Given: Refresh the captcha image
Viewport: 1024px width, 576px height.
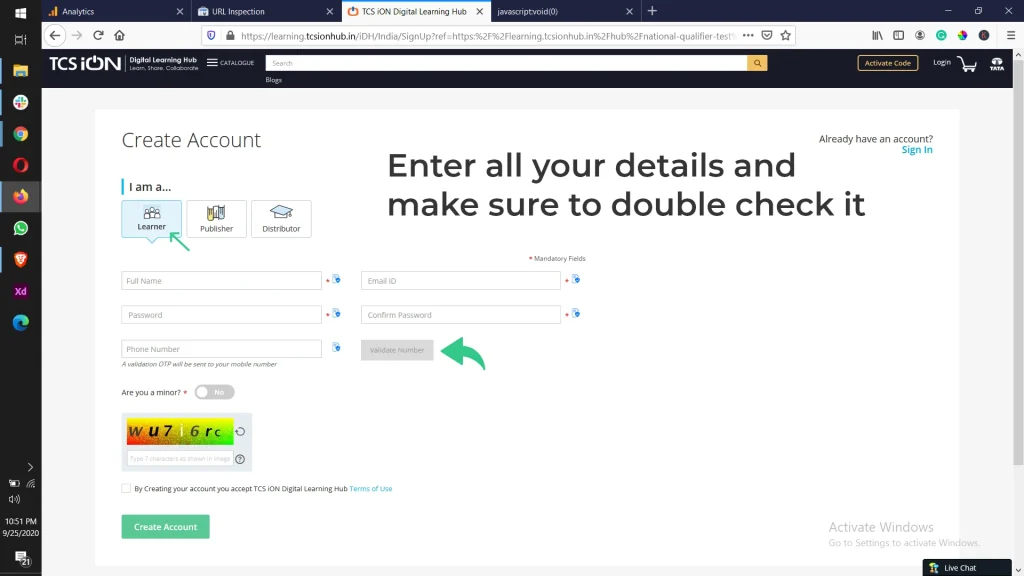Looking at the screenshot, I should point(241,432).
